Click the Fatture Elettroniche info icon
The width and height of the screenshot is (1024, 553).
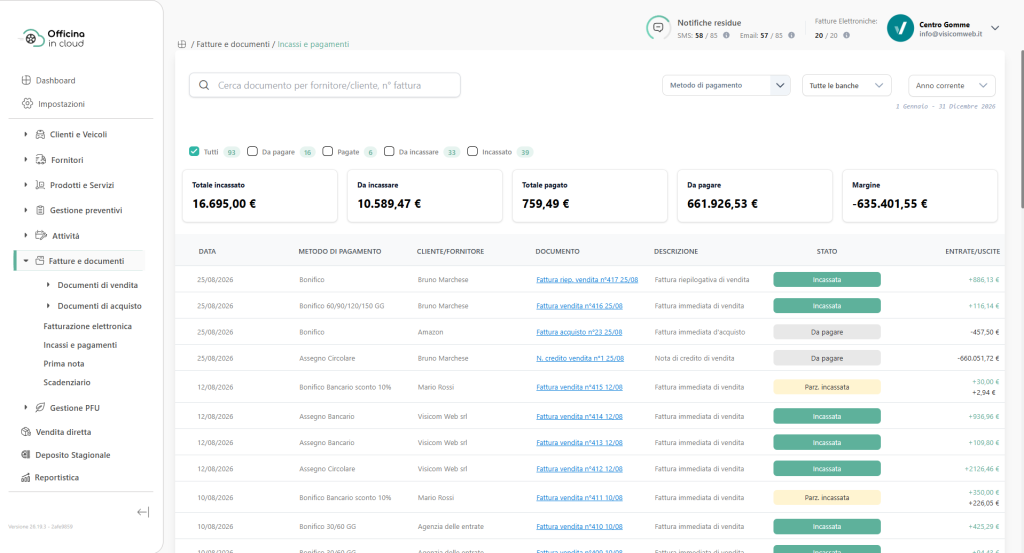pos(846,35)
